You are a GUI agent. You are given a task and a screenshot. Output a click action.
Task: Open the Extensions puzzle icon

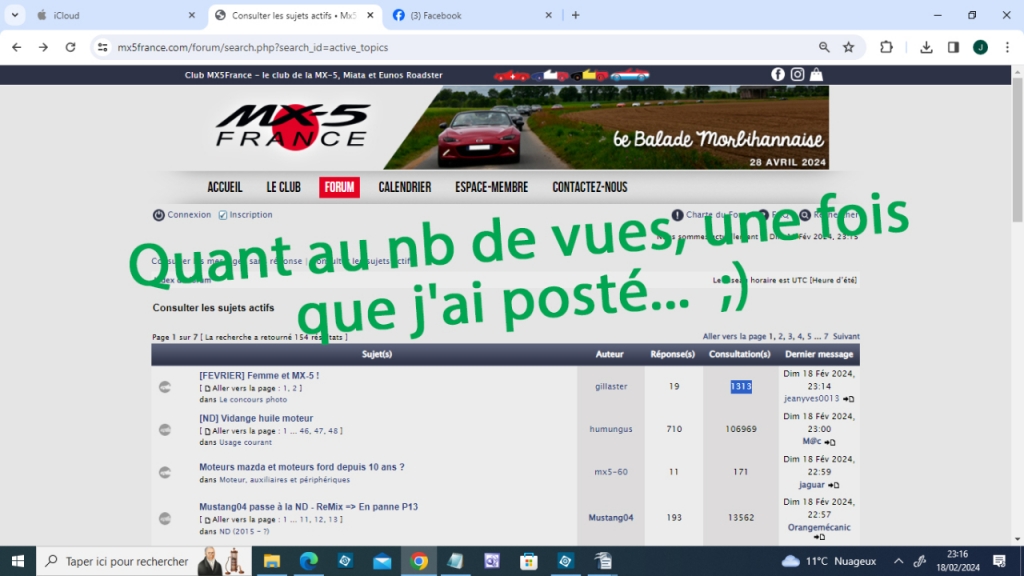point(886,47)
